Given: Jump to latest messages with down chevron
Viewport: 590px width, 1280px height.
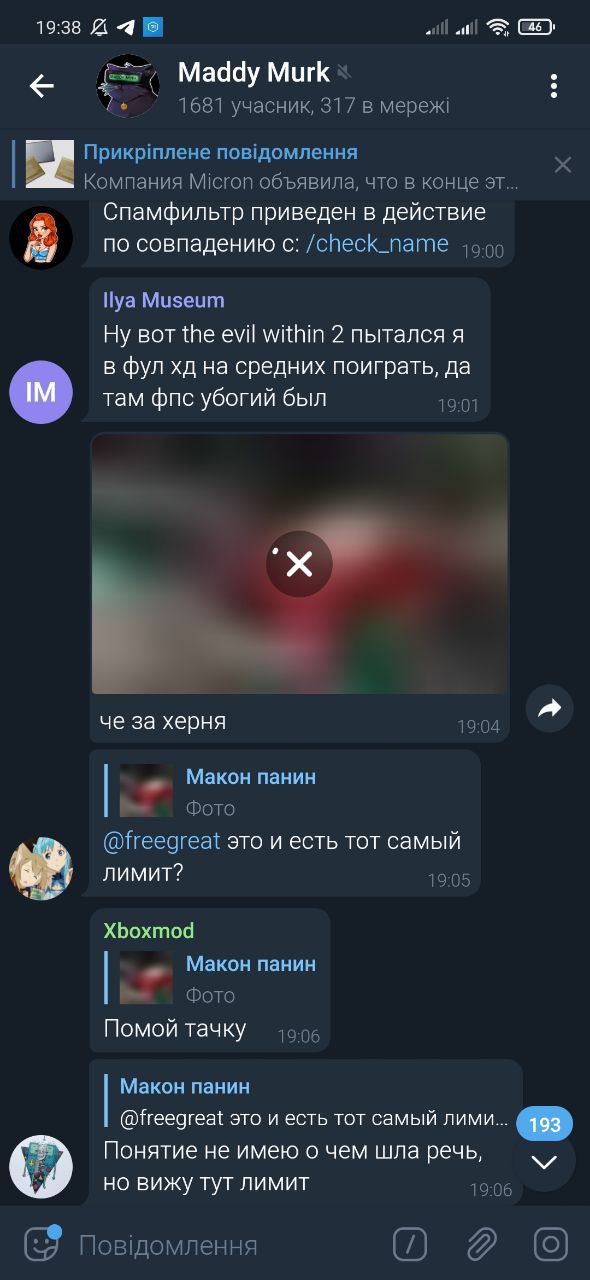Looking at the screenshot, I should click(x=544, y=1162).
